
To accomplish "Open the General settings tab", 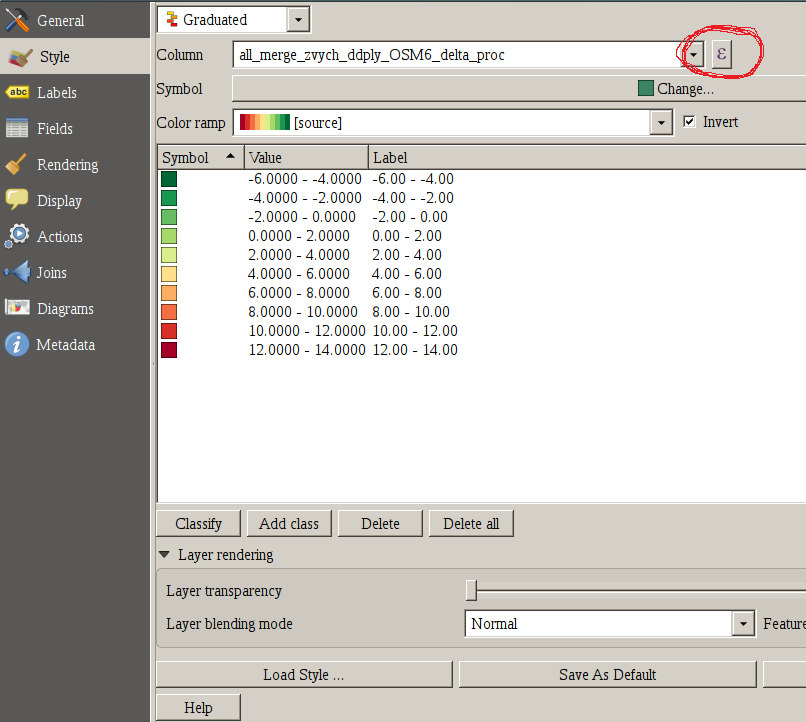I will pyautogui.click(x=75, y=21).
